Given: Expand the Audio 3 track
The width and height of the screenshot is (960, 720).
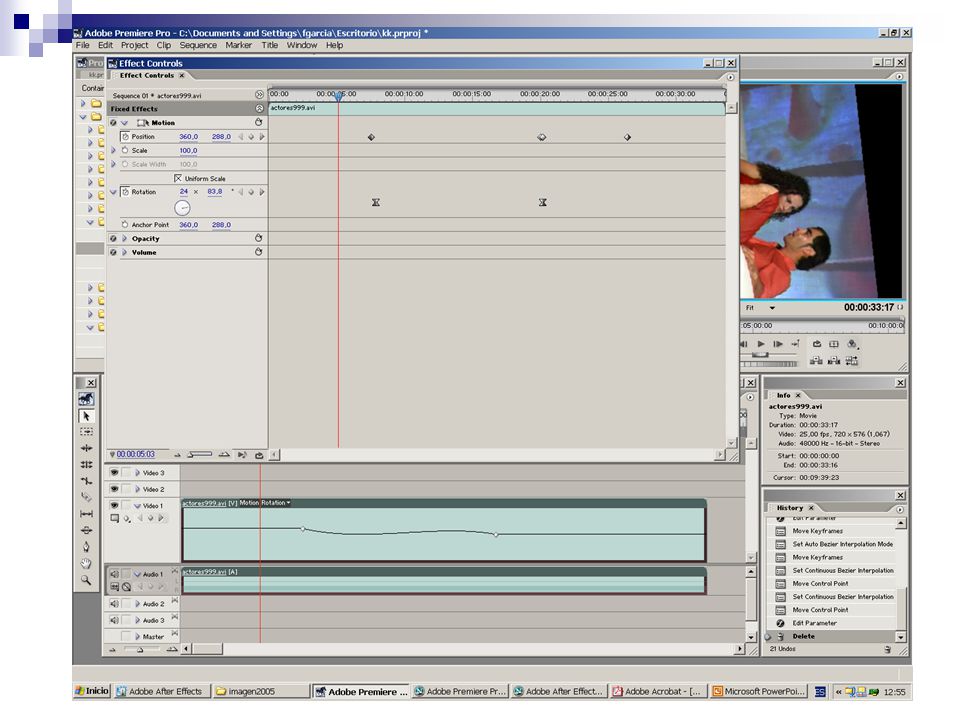Looking at the screenshot, I should coord(138,620).
